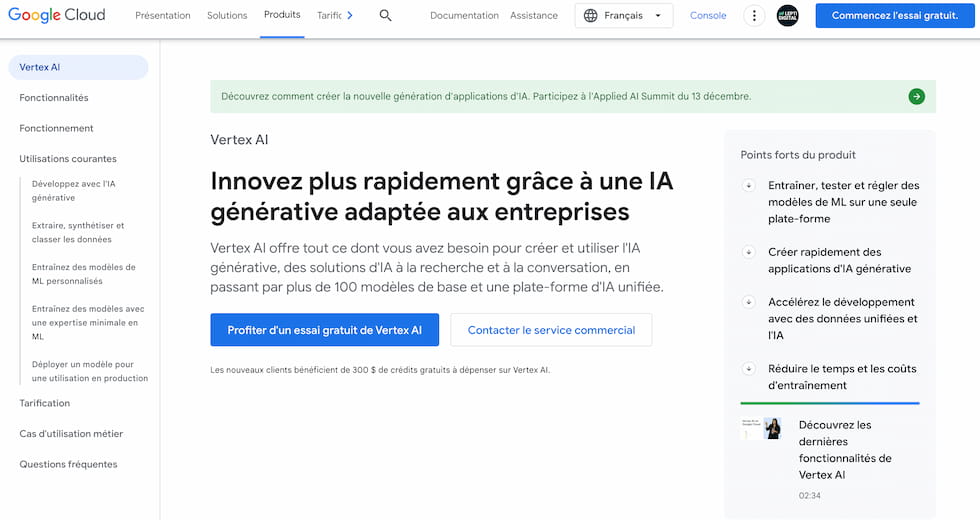This screenshot has width=980, height=520.
Task: Open 'Développez avec l'IA générative'
Action: tap(74, 191)
